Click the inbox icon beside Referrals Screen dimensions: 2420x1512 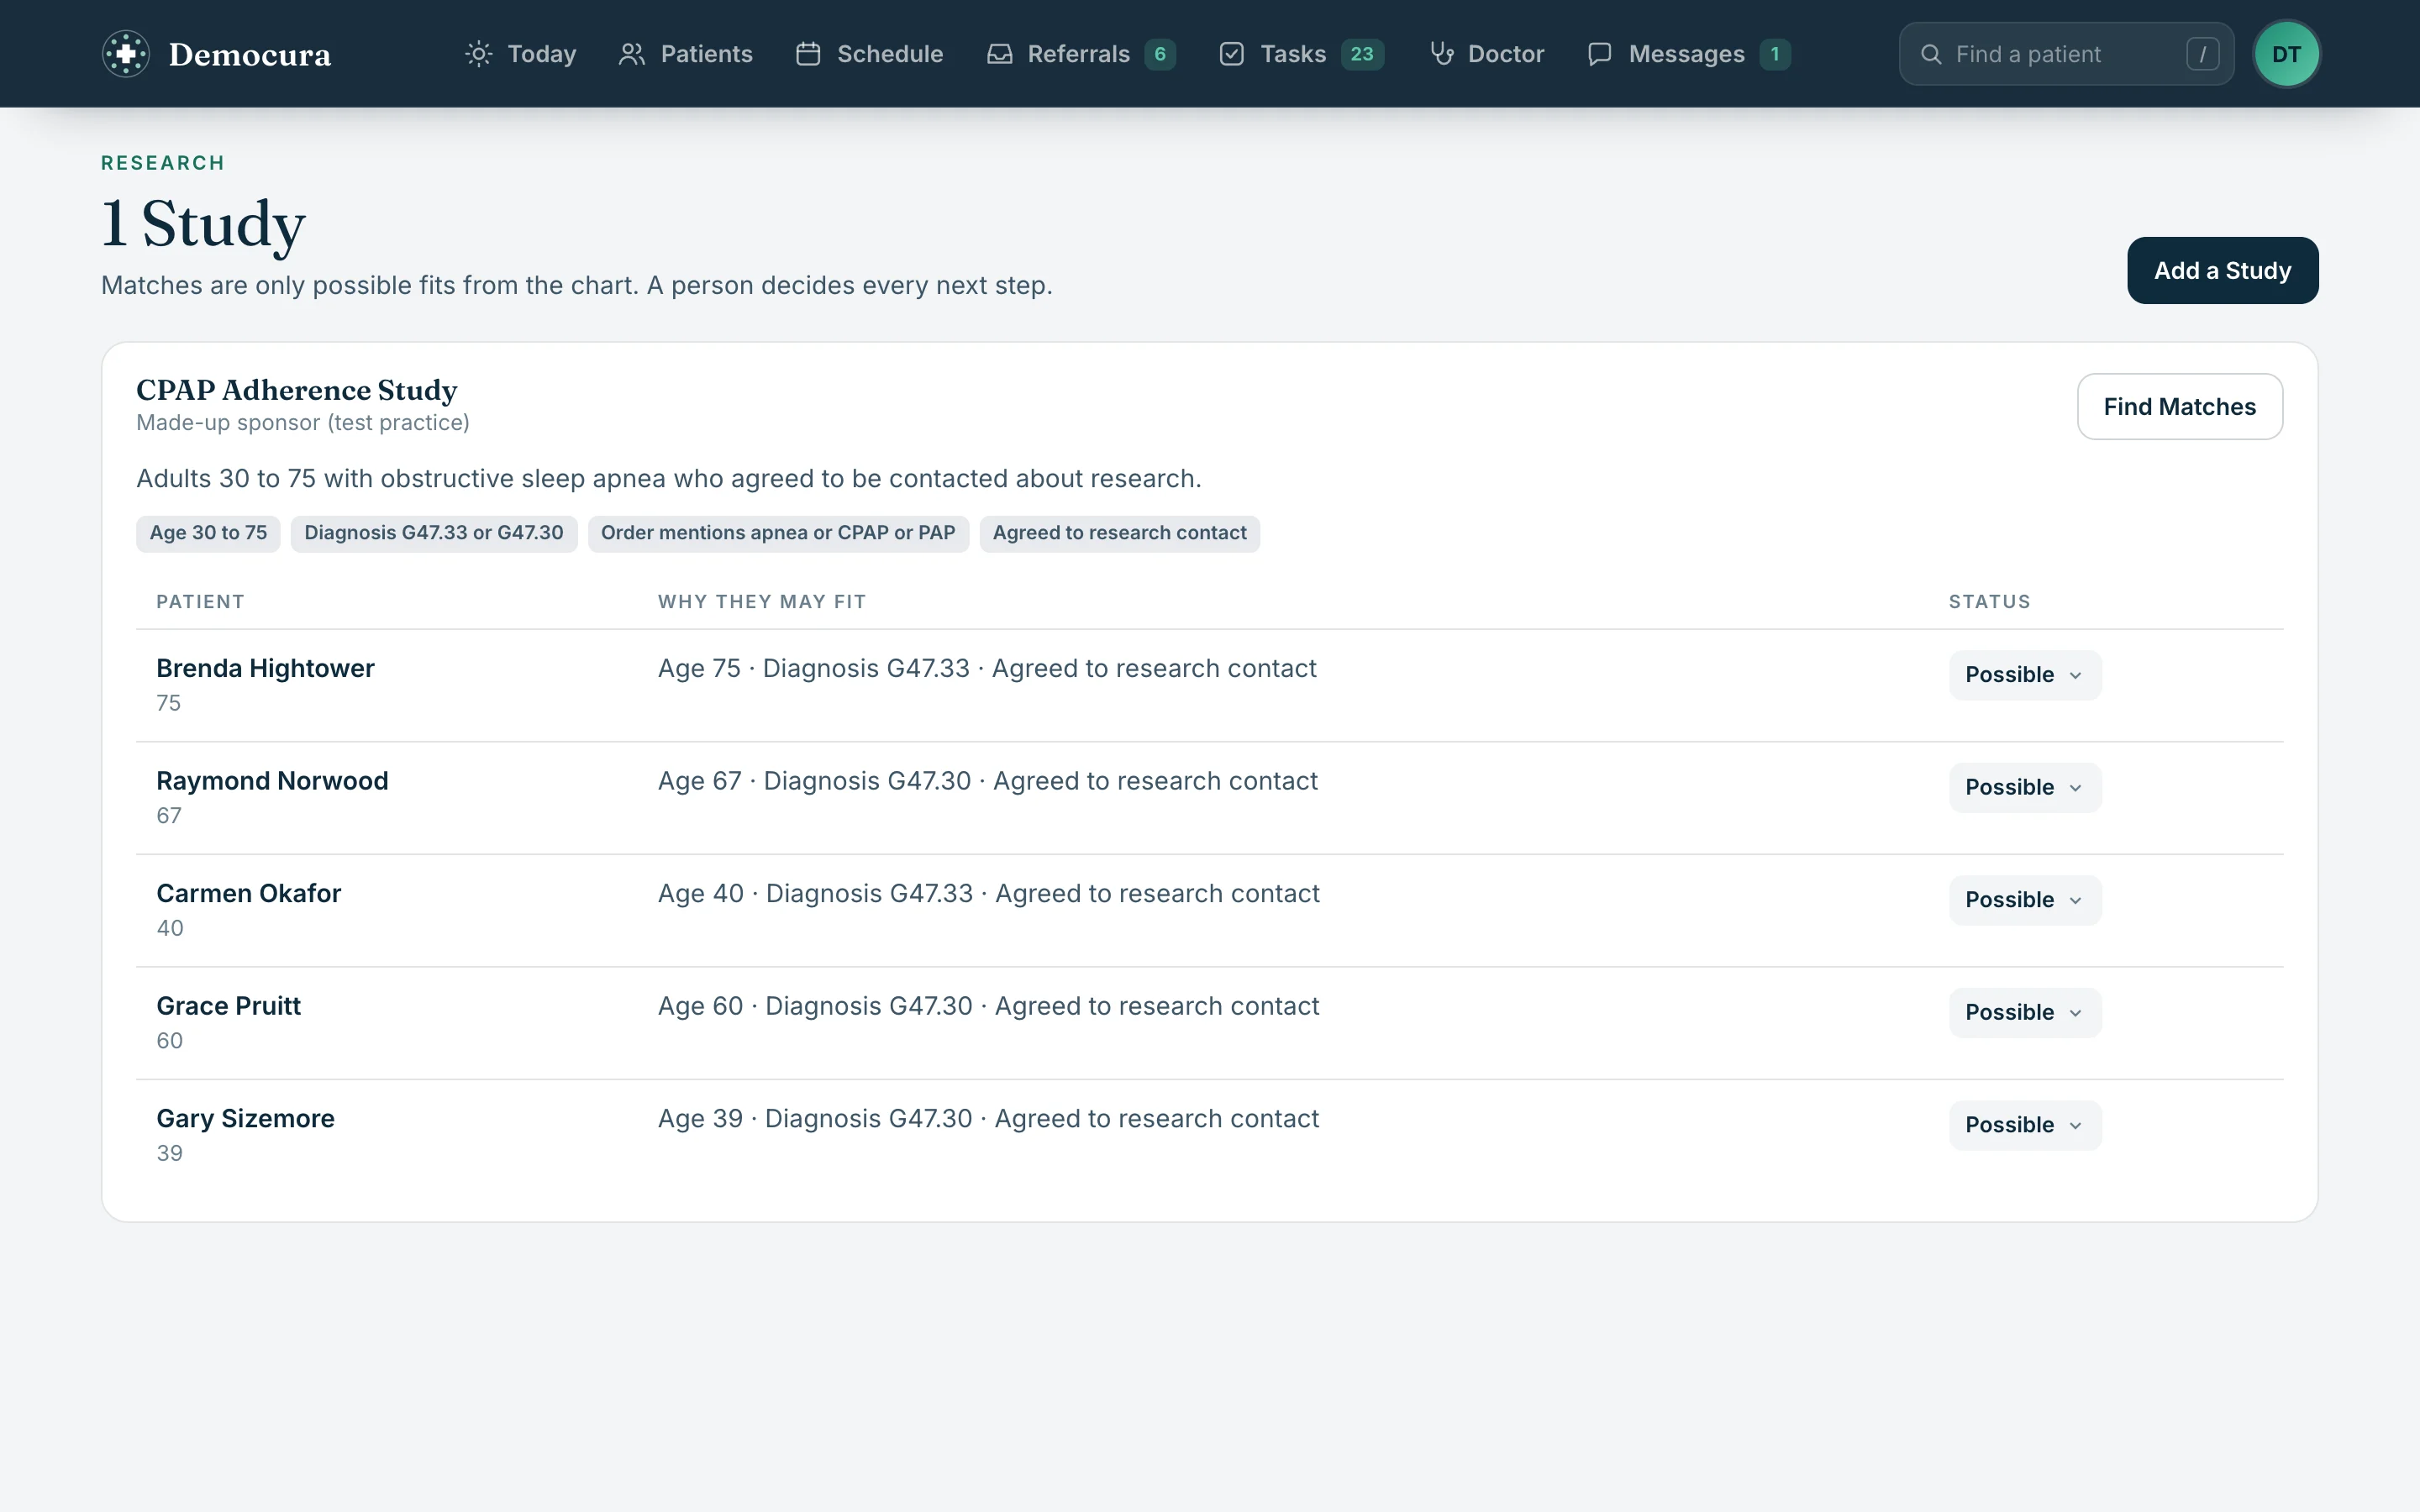coord(999,54)
